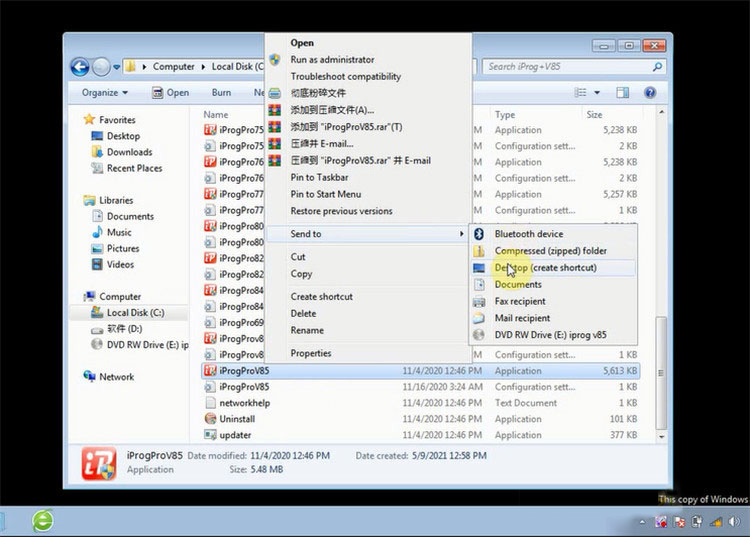Select Libraries in navigation pane
The height and width of the screenshot is (537, 750).
109,200
